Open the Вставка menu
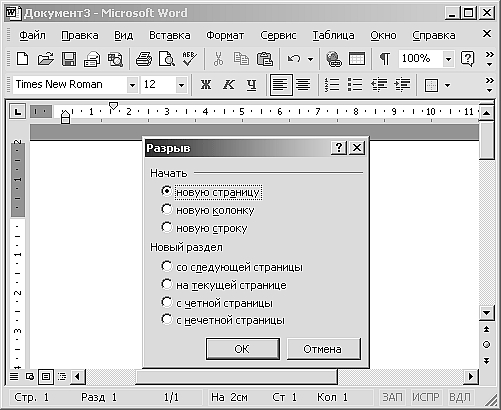 click(x=170, y=35)
